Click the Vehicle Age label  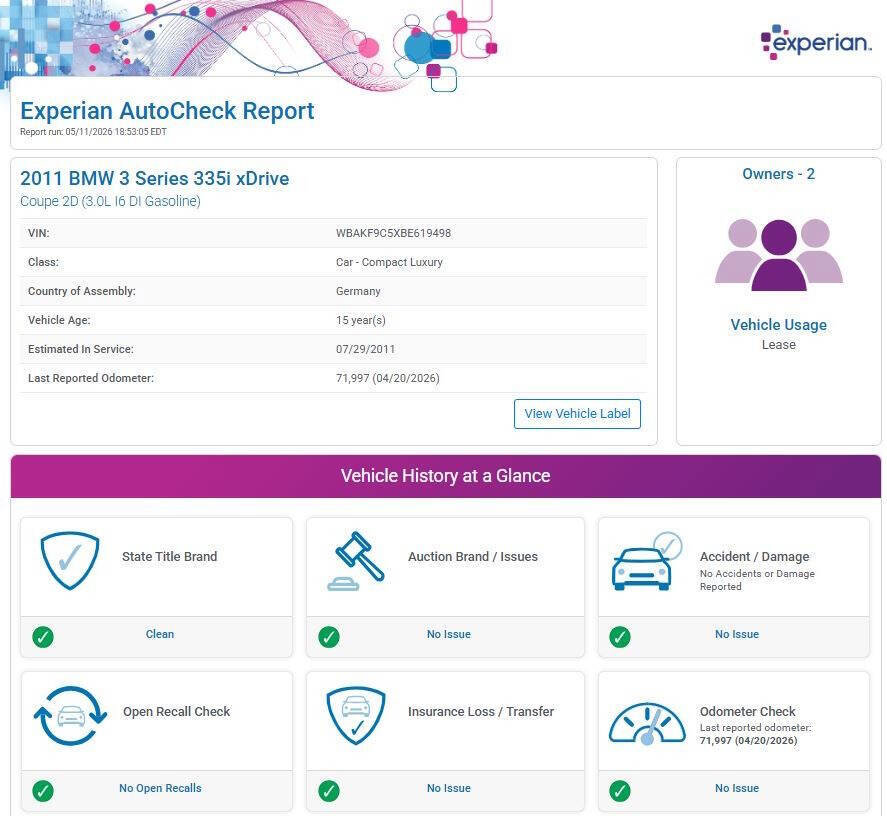pos(59,320)
